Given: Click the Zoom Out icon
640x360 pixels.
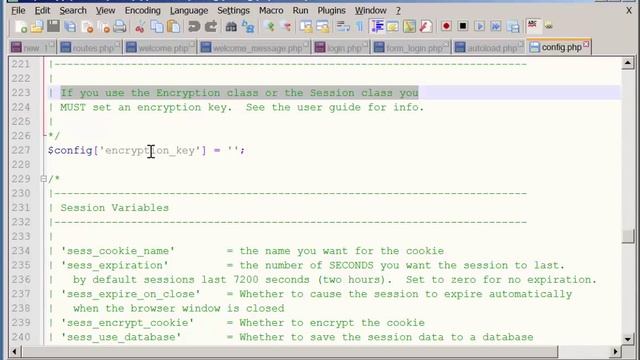Looking at the screenshot, I should pyautogui.click(x=286, y=27).
